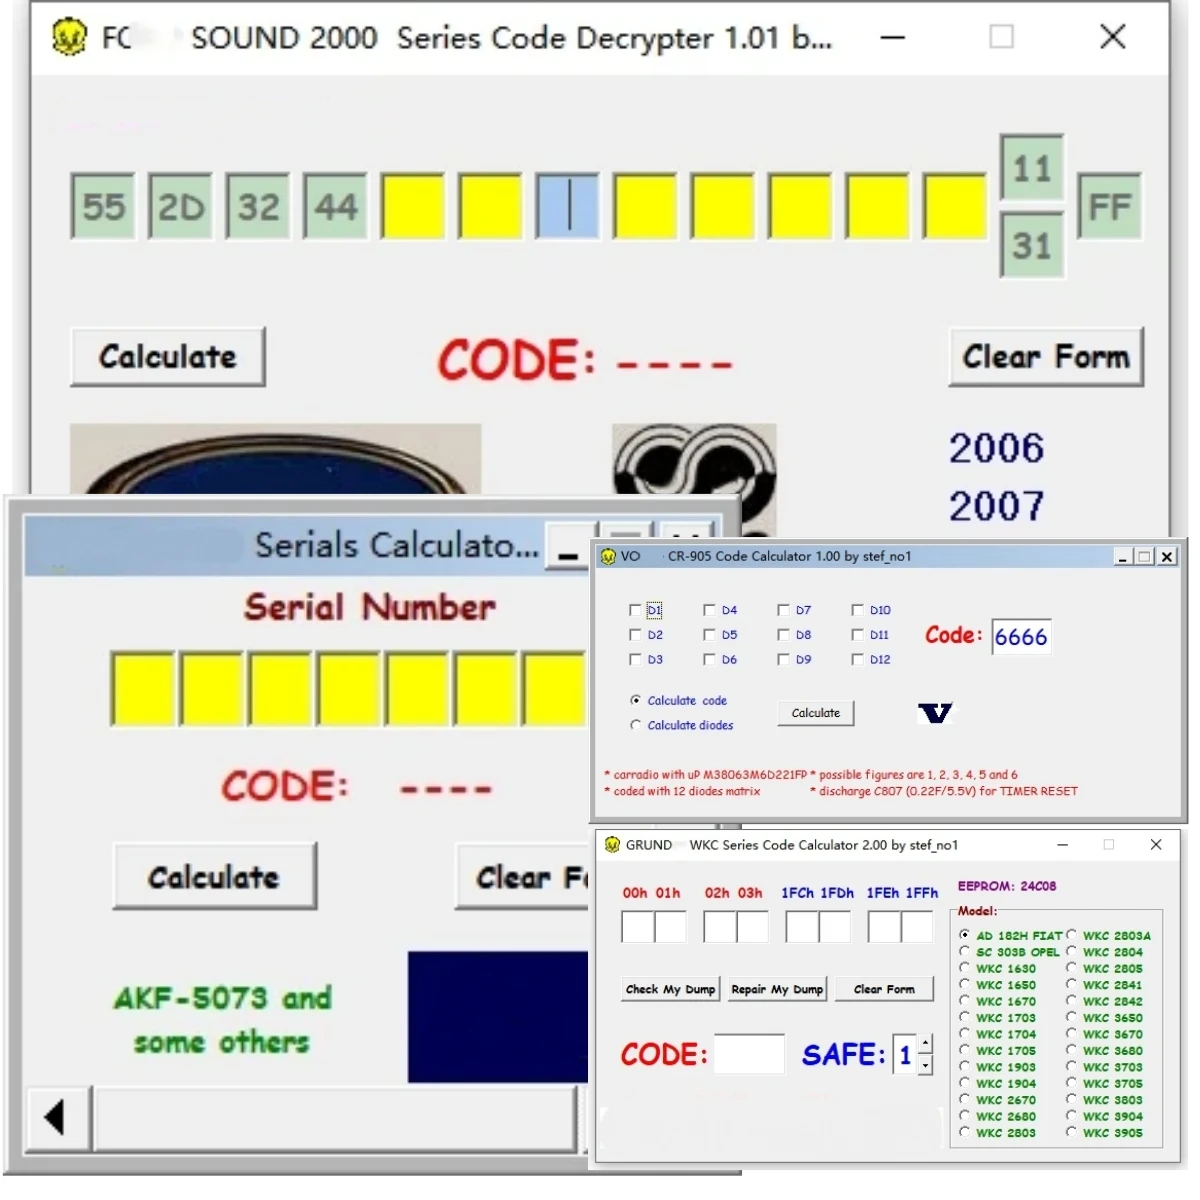Minimize the Serials Calculator window
Screen dimensions: 1200x1200
(x=569, y=546)
